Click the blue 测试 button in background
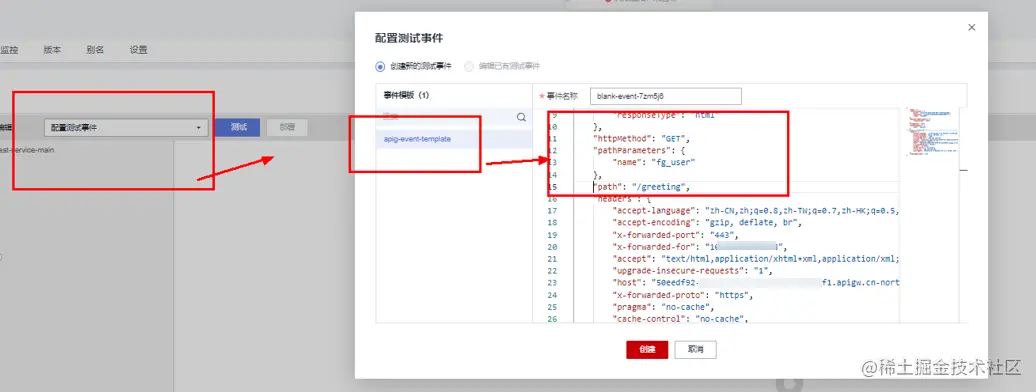 point(238,128)
